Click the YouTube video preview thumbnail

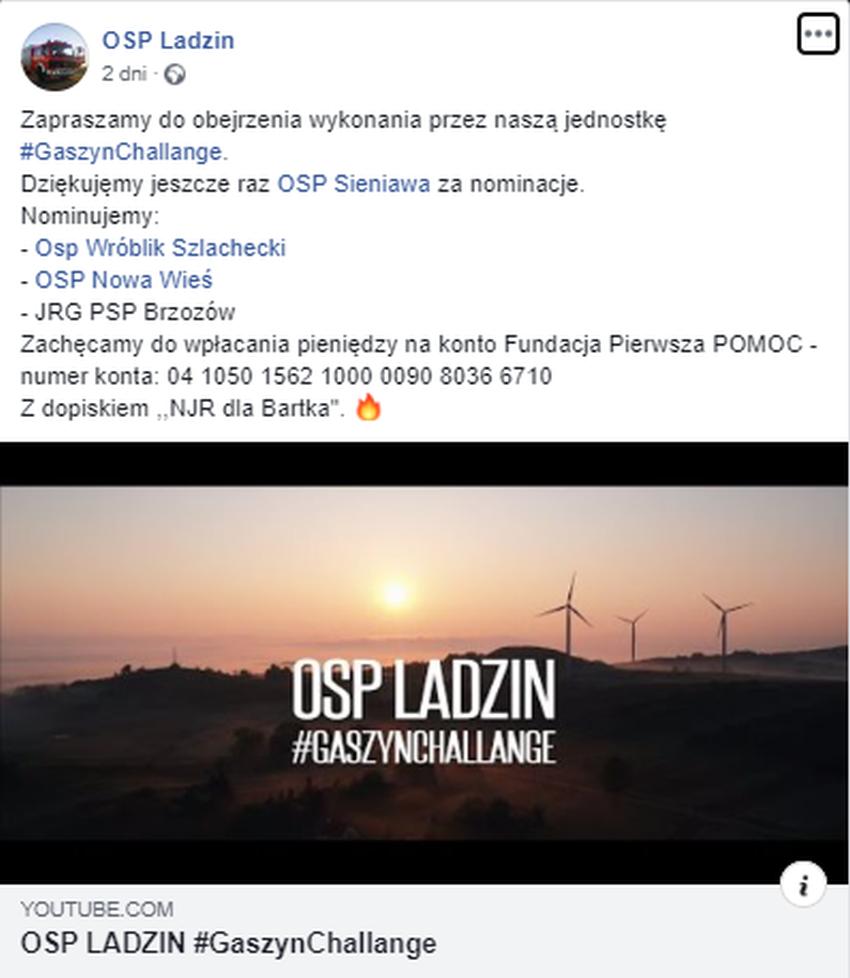pyautogui.click(x=424, y=663)
